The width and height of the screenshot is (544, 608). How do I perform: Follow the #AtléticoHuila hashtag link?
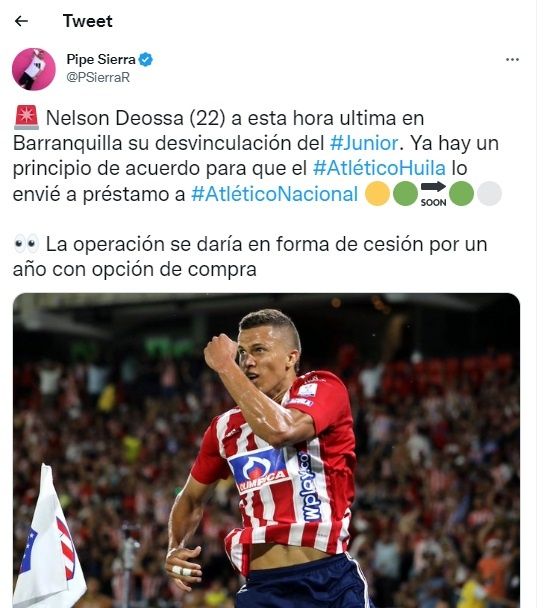(379, 168)
